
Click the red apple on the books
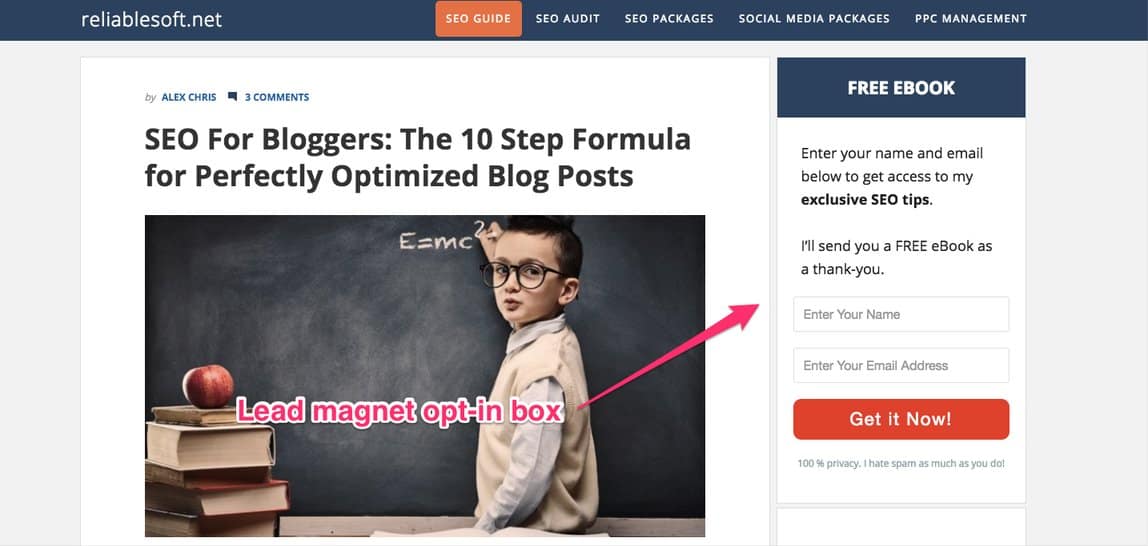208,386
